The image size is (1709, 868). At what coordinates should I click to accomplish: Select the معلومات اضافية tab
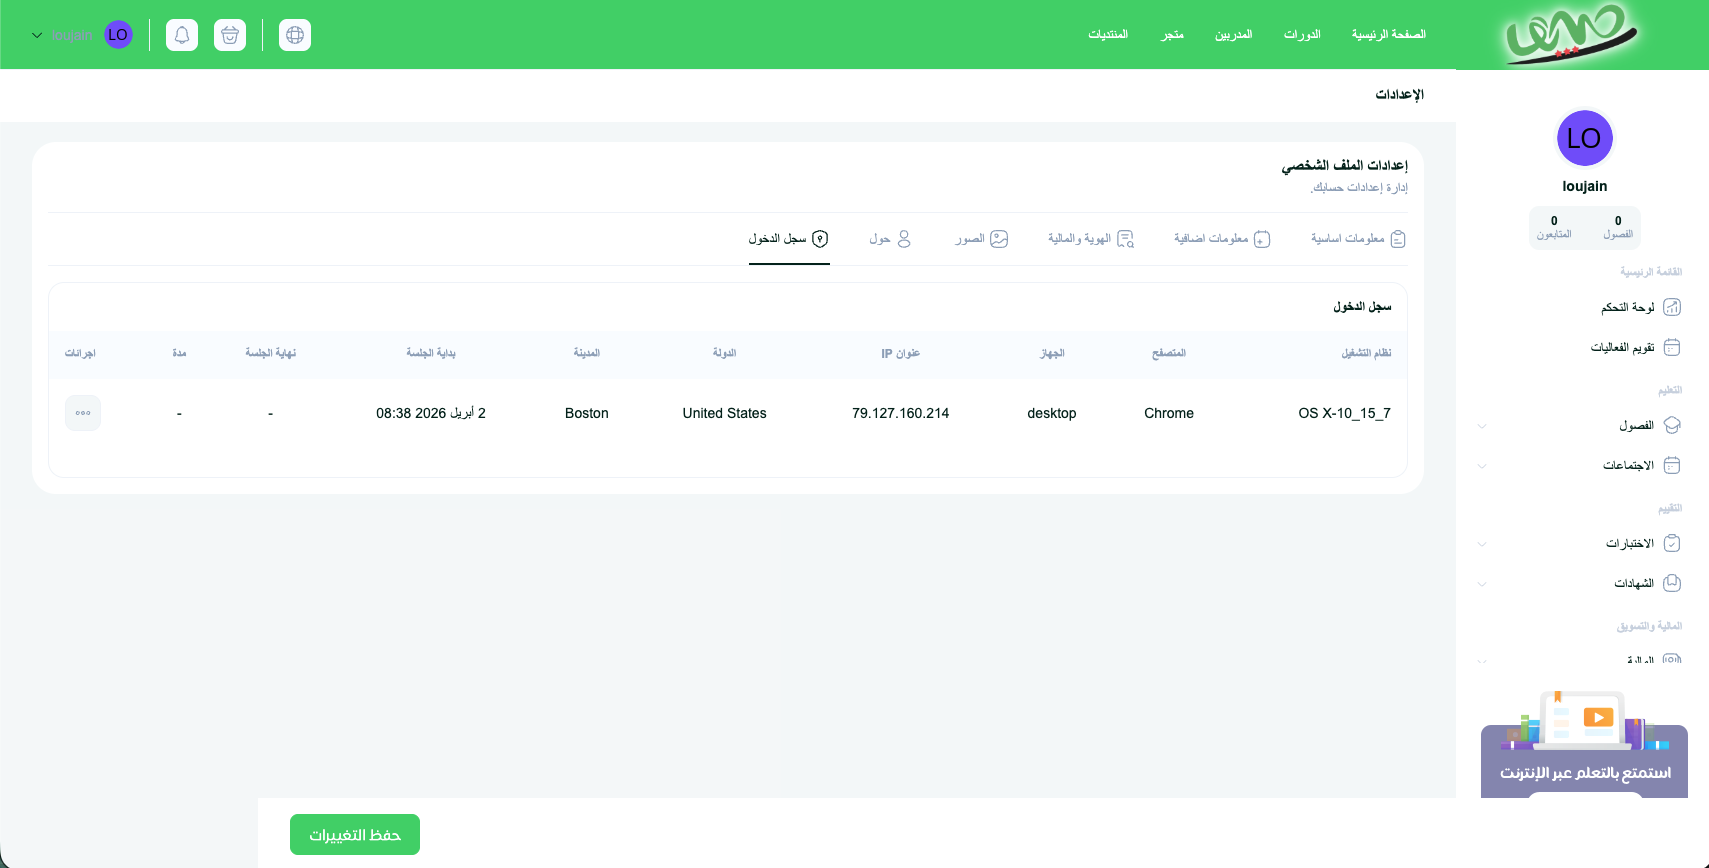coord(1221,239)
